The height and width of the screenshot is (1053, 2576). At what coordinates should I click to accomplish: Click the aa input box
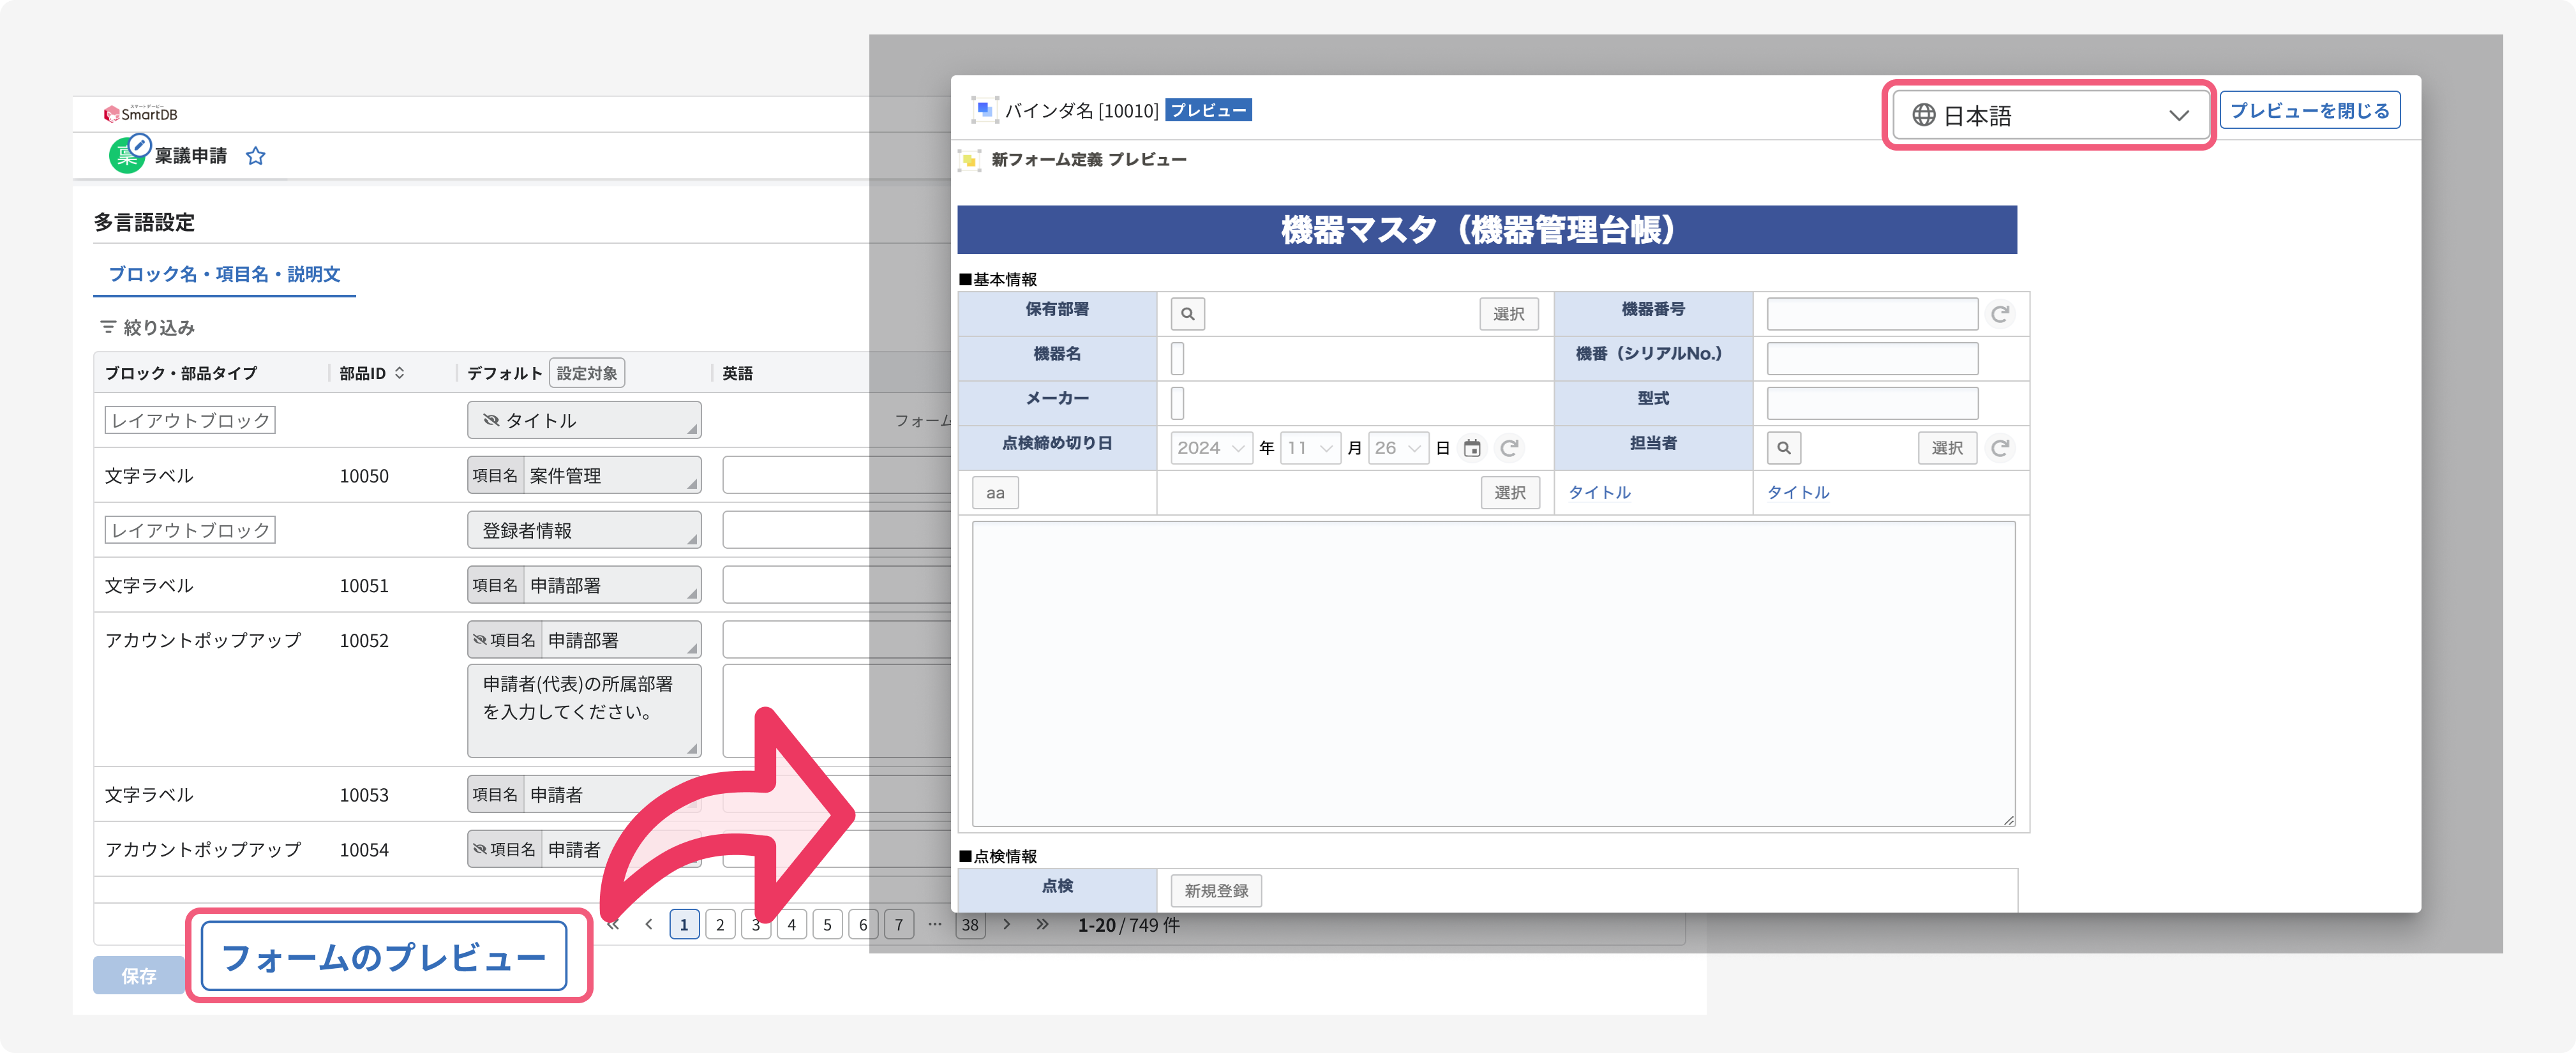(995, 492)
